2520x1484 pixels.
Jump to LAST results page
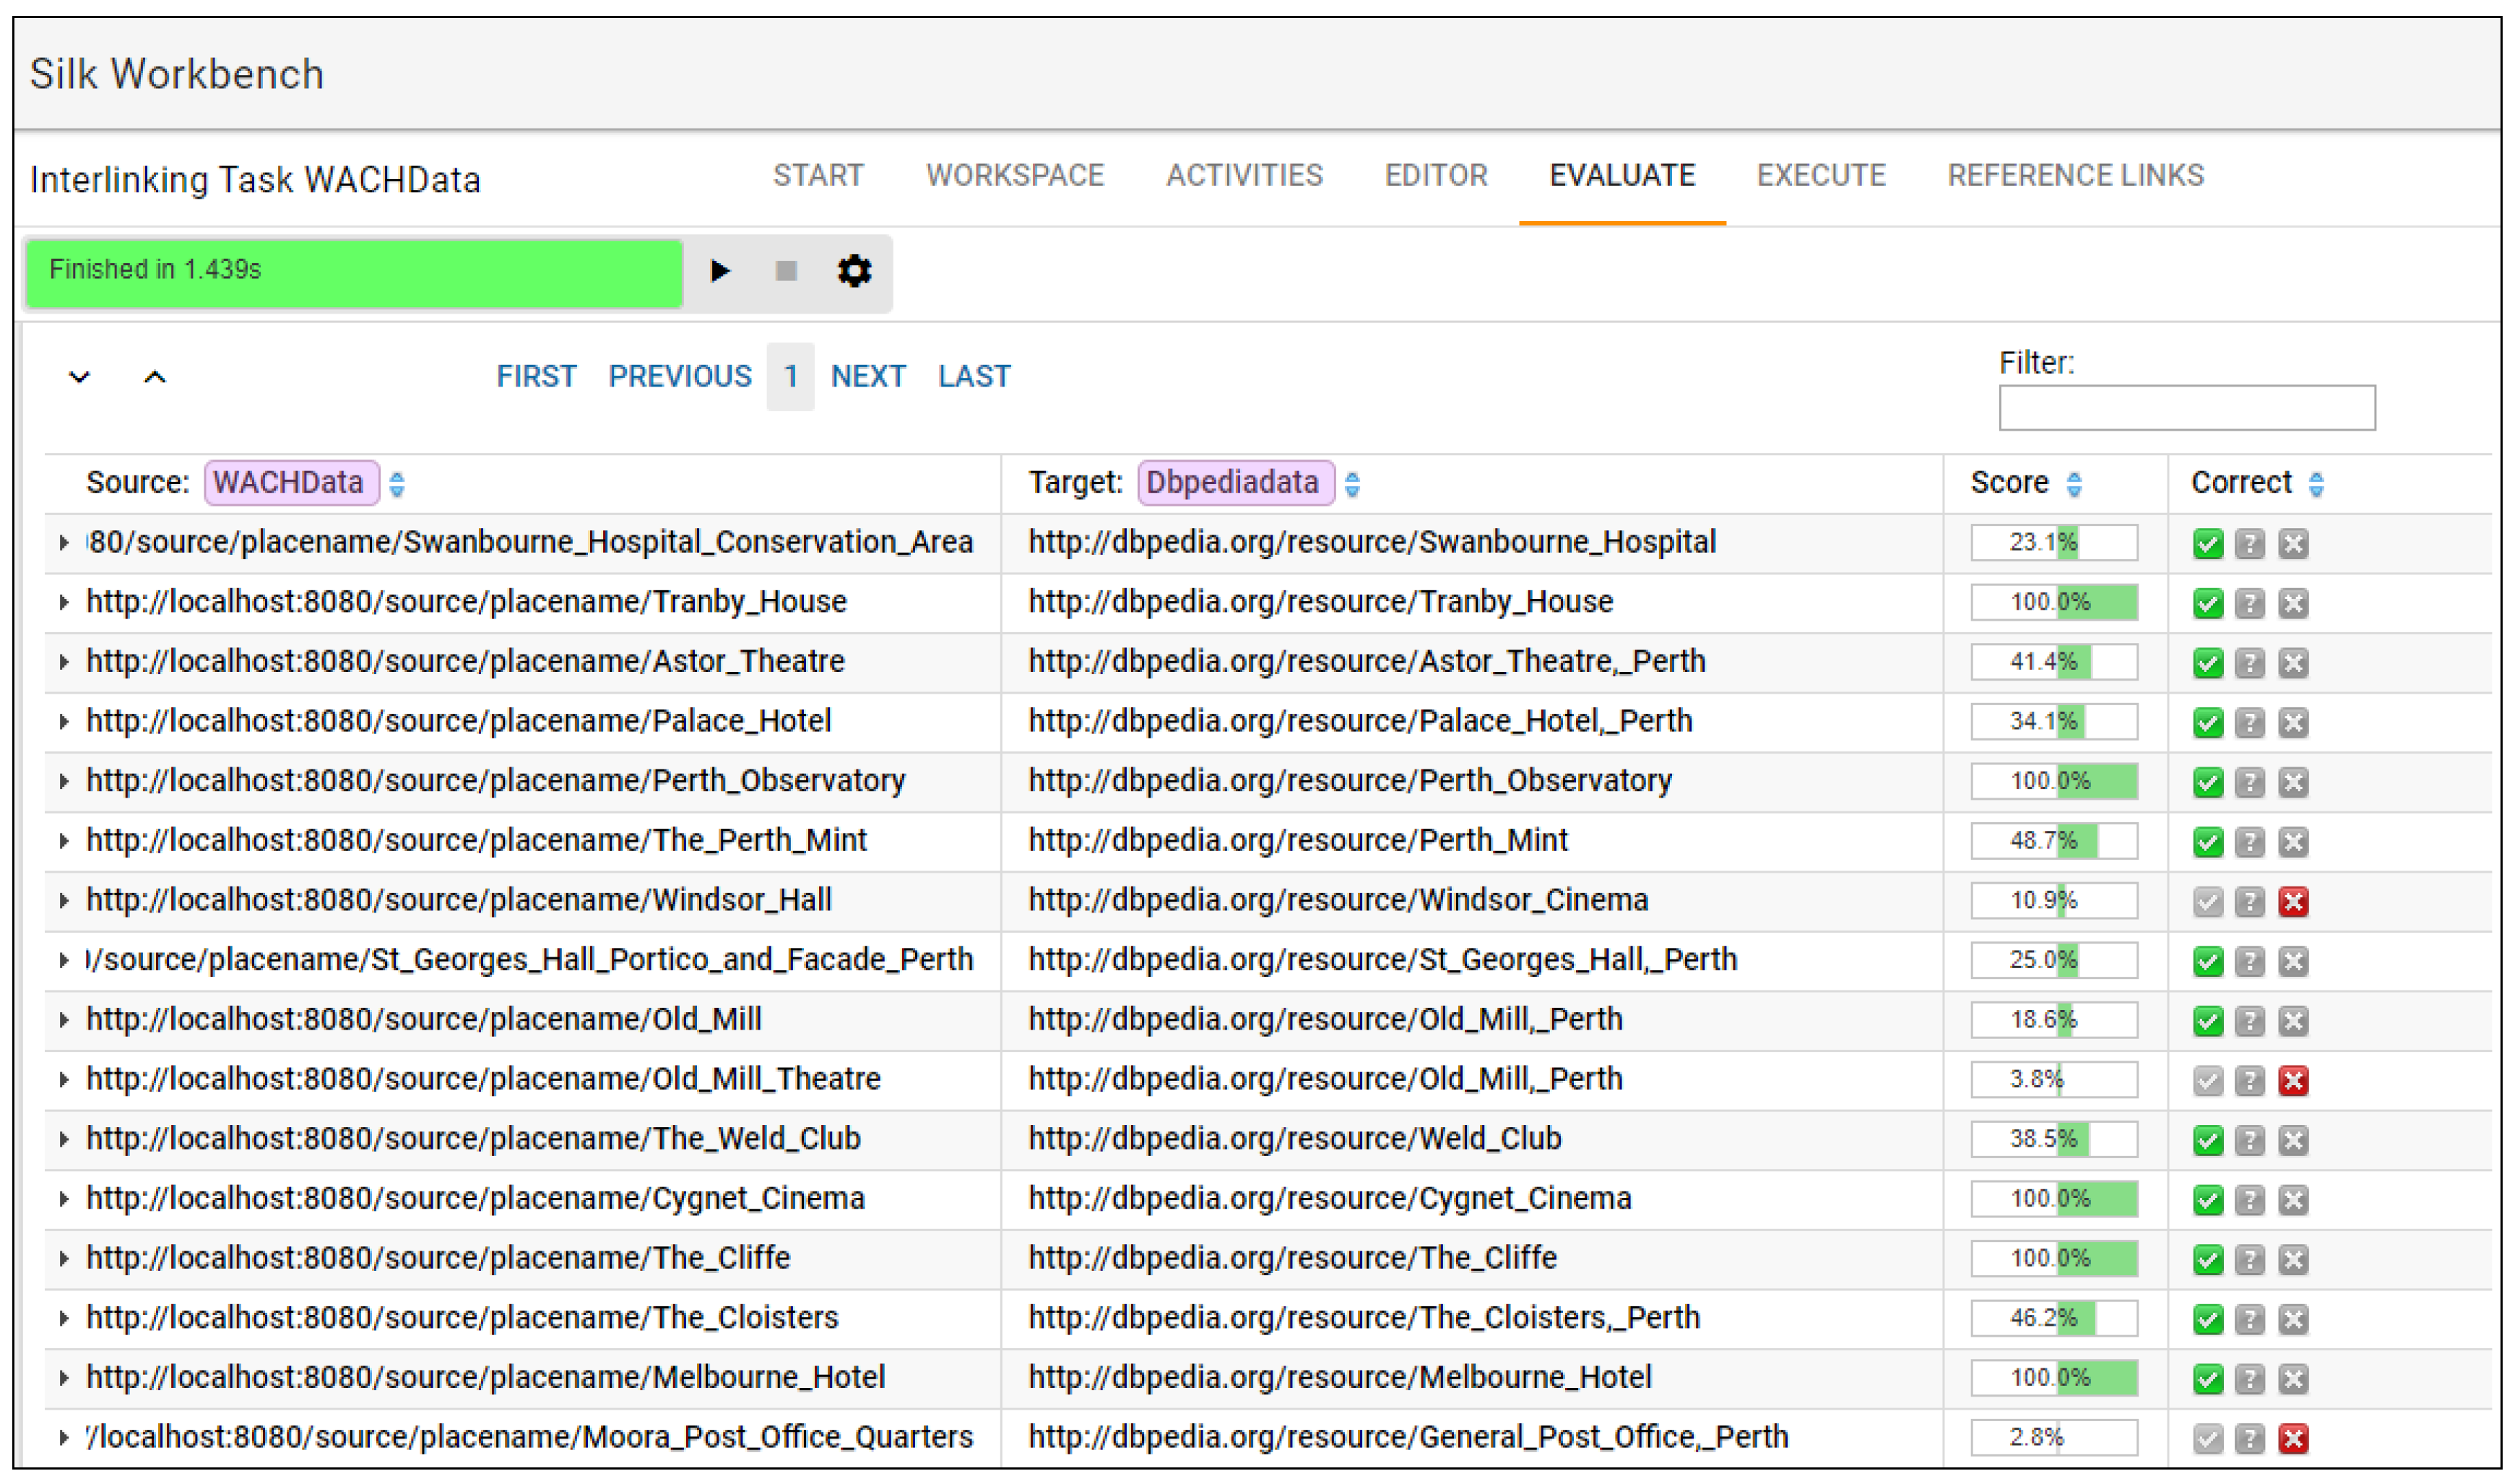tap(974, 377)
